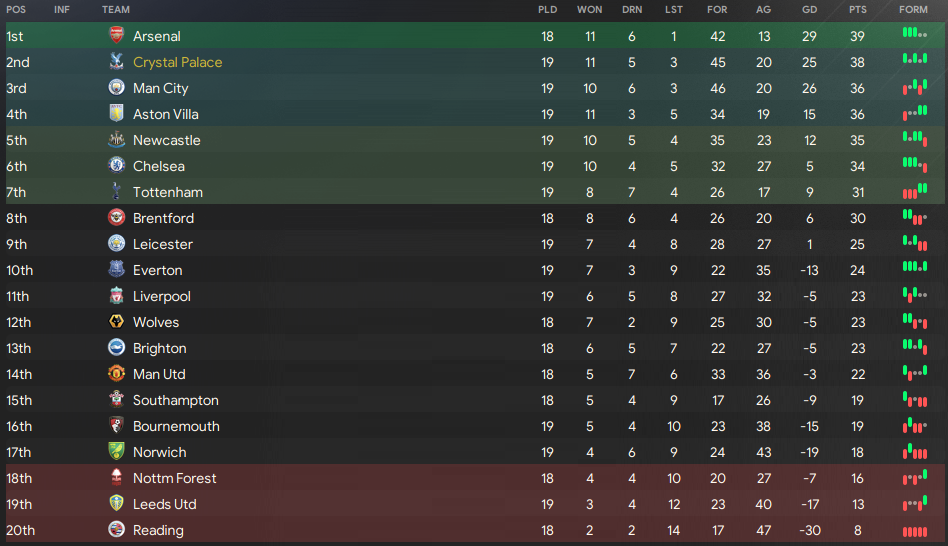Select the 8th place Brentford row

(x=475, y=218)
